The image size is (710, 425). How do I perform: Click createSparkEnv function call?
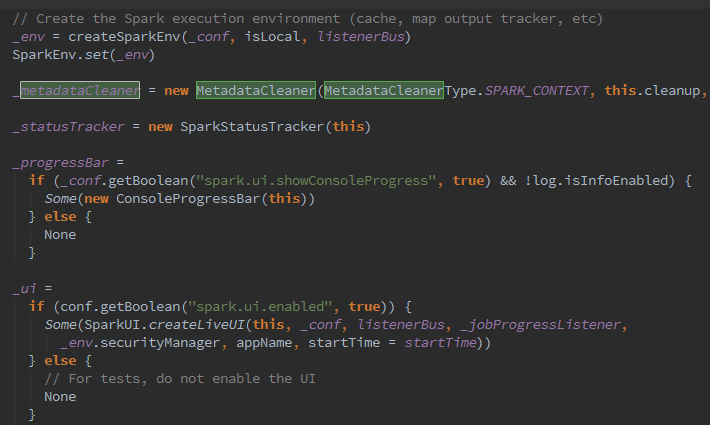click(125, 37)
